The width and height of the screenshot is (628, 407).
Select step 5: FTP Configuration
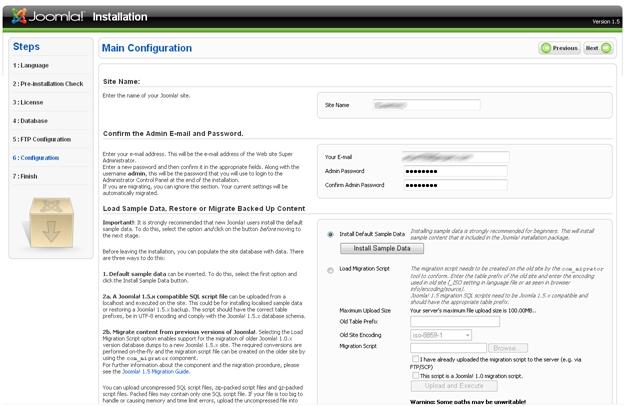(x=42, y=139)
